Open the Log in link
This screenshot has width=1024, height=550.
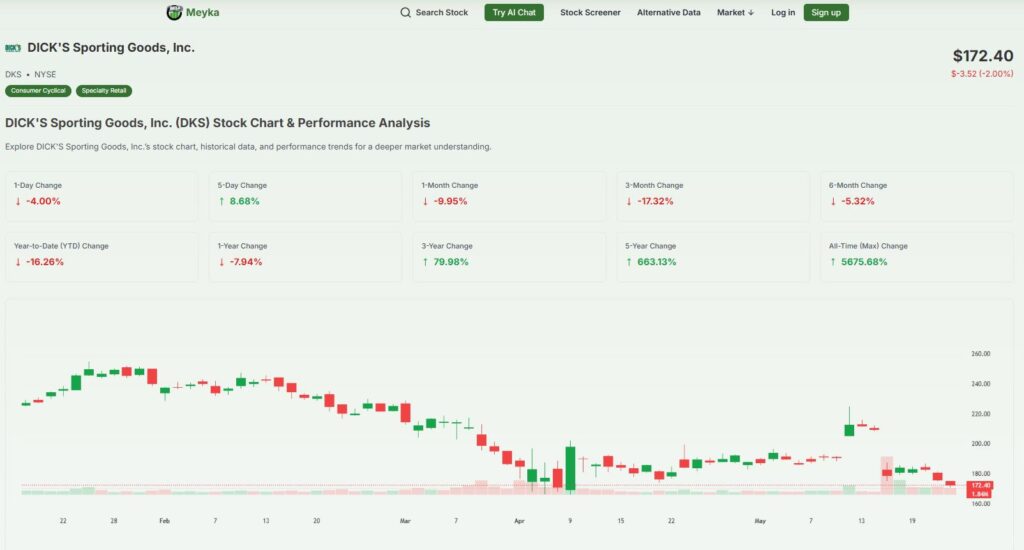click(783, 13)
